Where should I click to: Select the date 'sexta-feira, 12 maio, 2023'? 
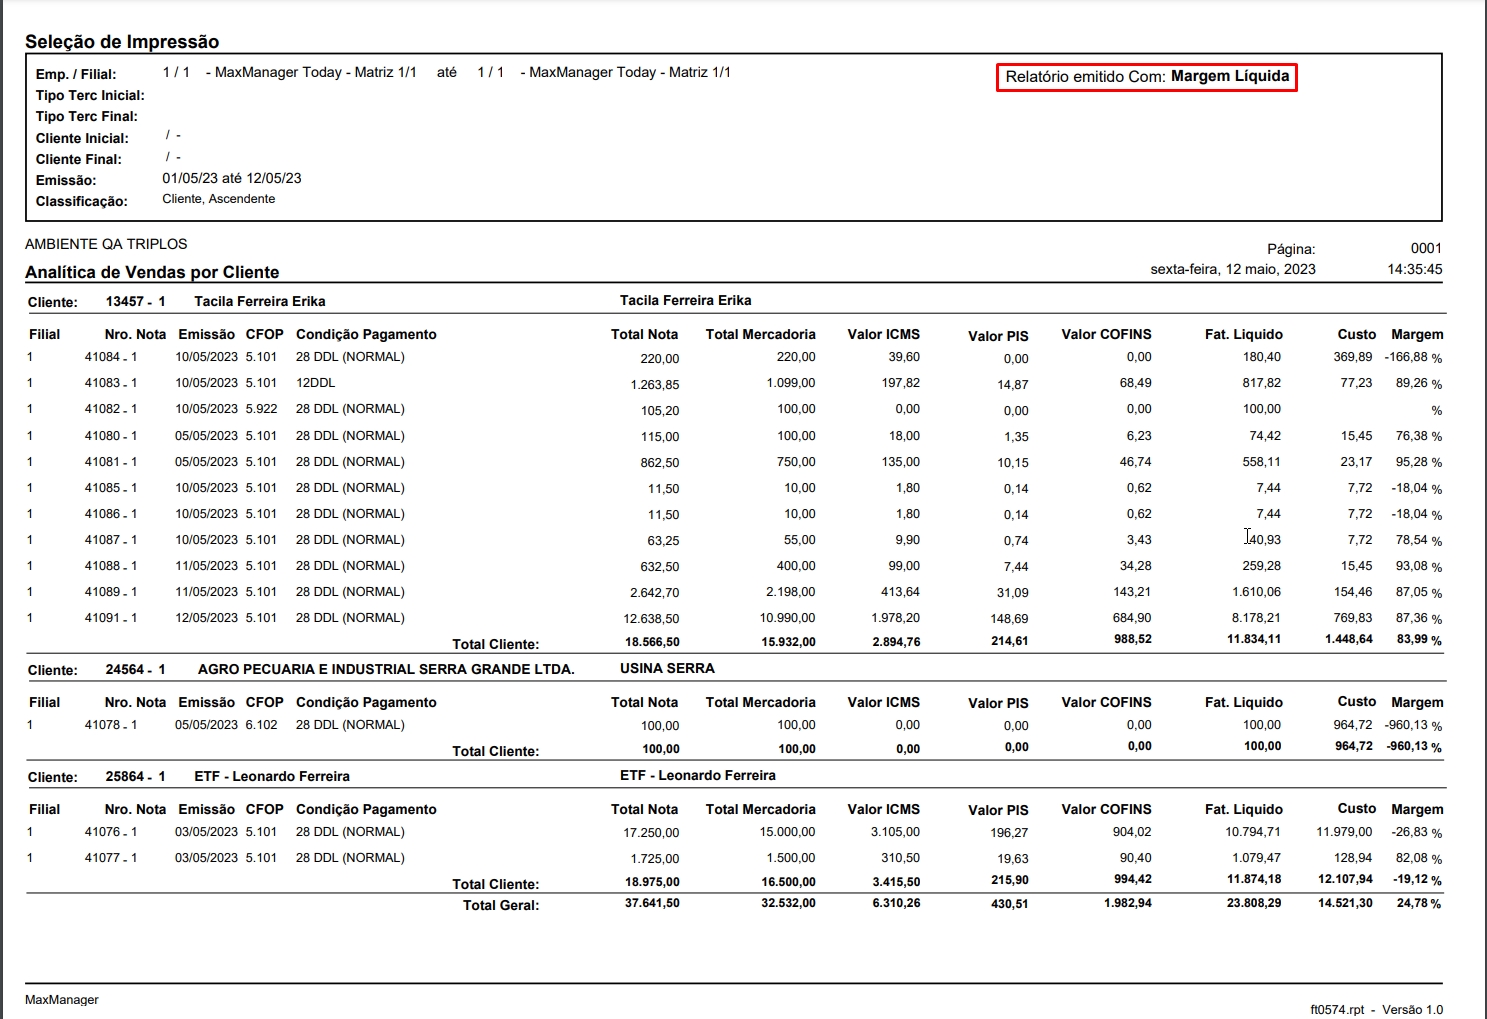pyautogui.click(x=1233, y=269)
